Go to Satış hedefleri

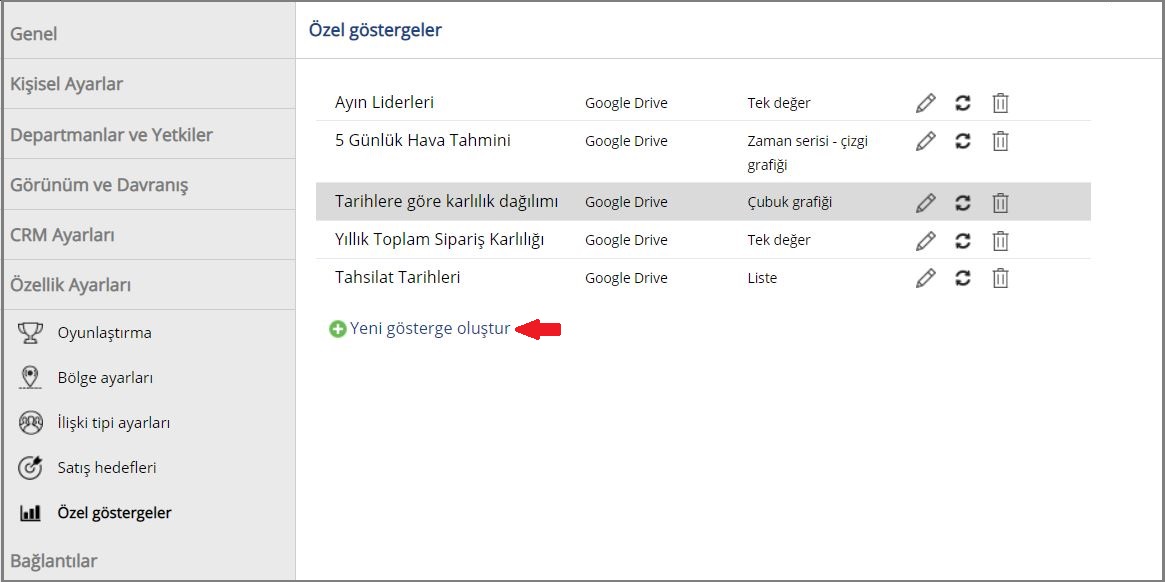[x=107, y=468]
